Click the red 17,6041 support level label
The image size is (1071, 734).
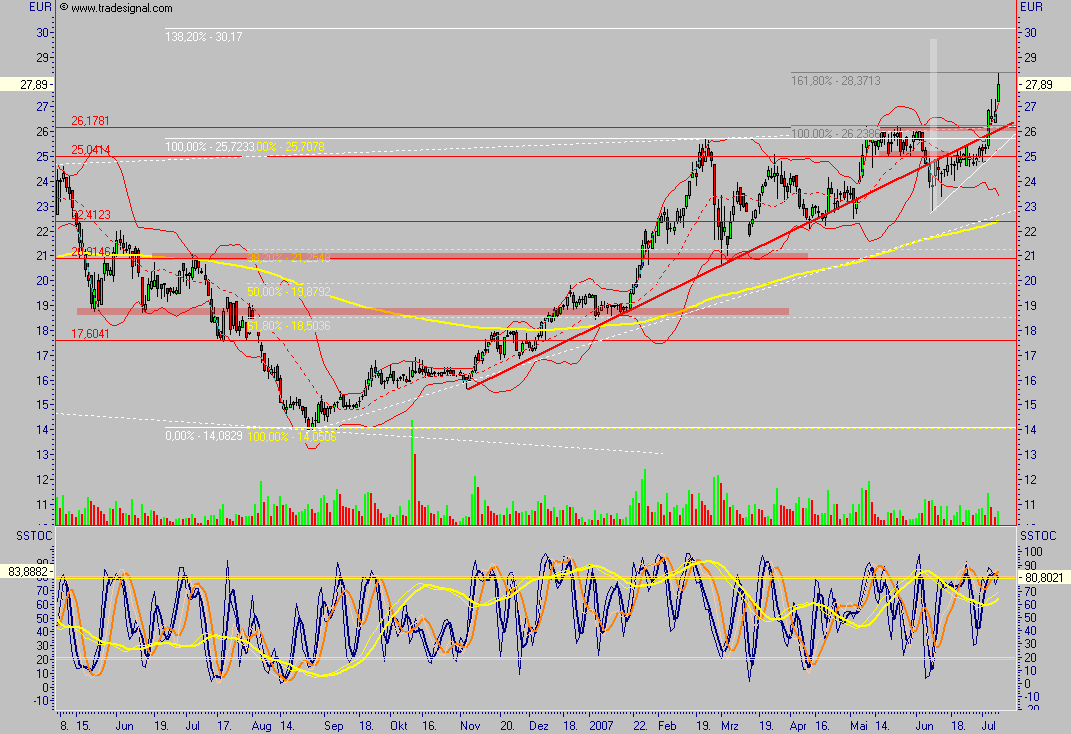coord(90,334)
